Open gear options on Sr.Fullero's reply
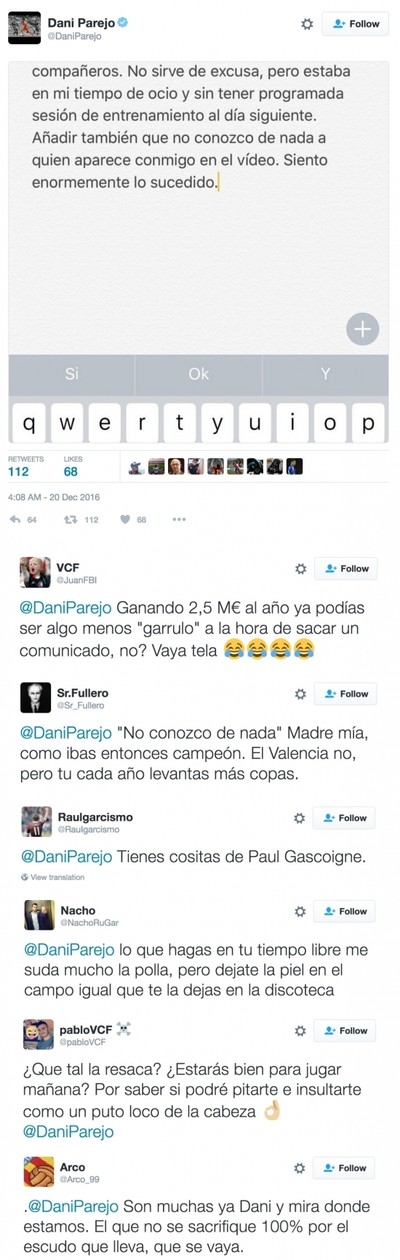This screenshot has width=400, height=1260. pos(299,693)
